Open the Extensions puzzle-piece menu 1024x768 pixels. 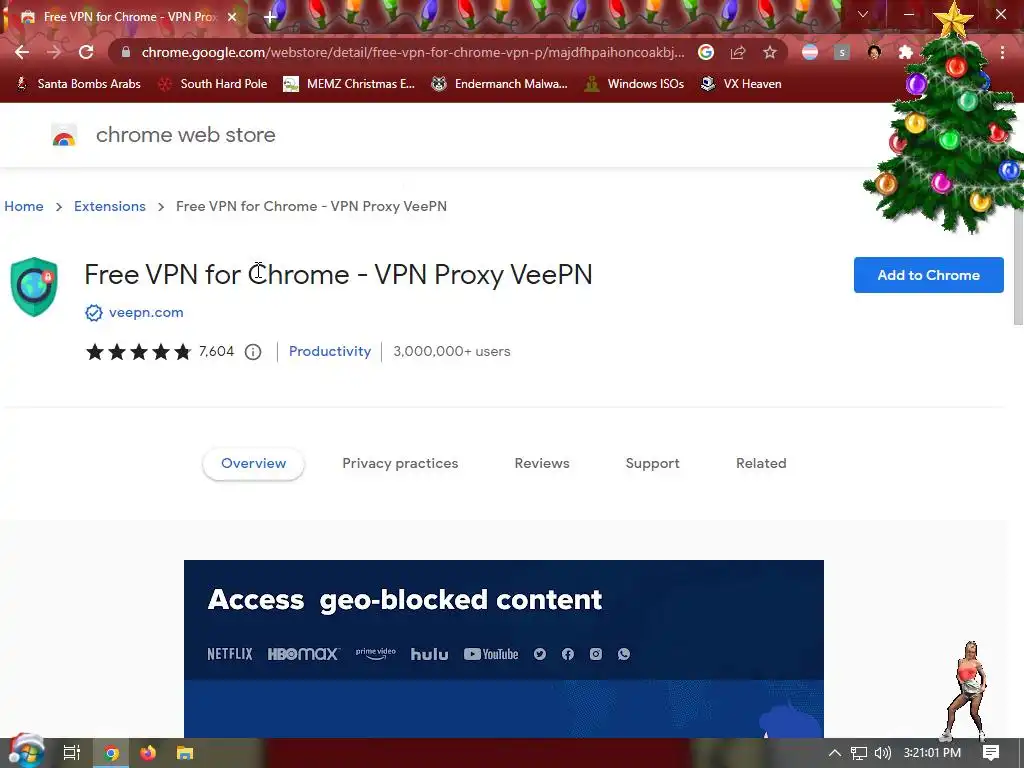[x=906, y=52]
